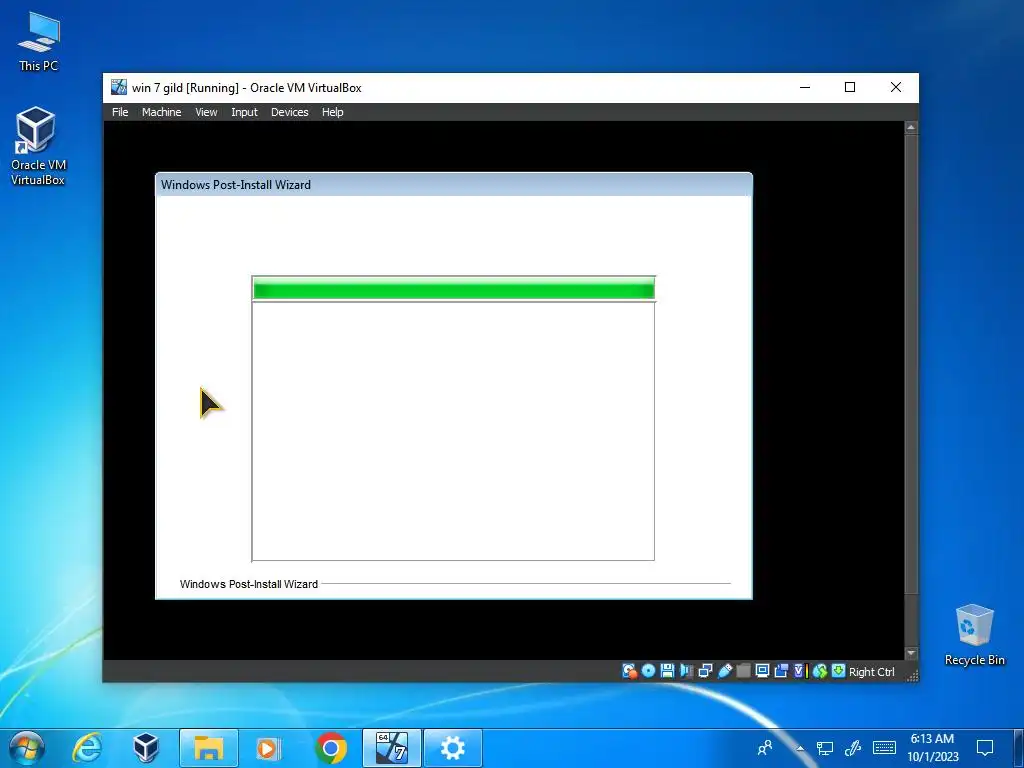Click the keyboard capture green arrow icon

(x=838, y=671)
